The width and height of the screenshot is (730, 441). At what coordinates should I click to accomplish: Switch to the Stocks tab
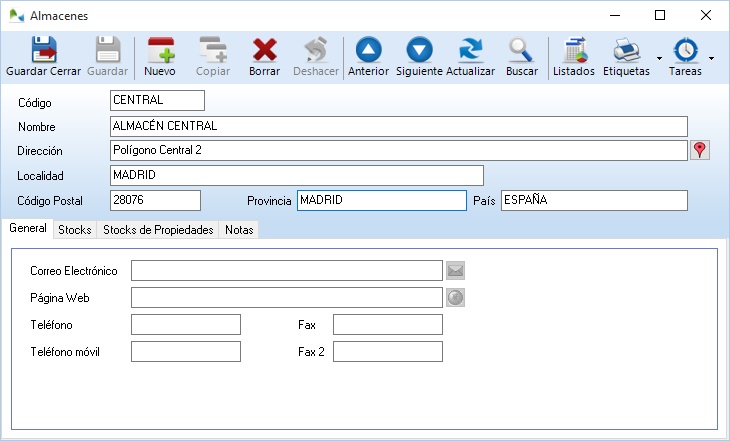point(74,230)
